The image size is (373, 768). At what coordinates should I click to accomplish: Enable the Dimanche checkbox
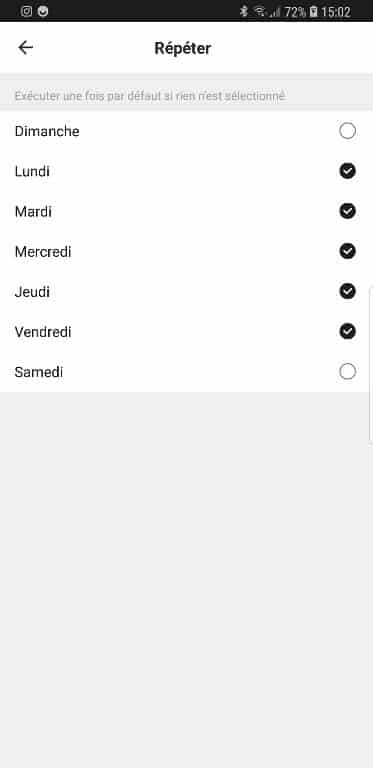tap(348, 131)
